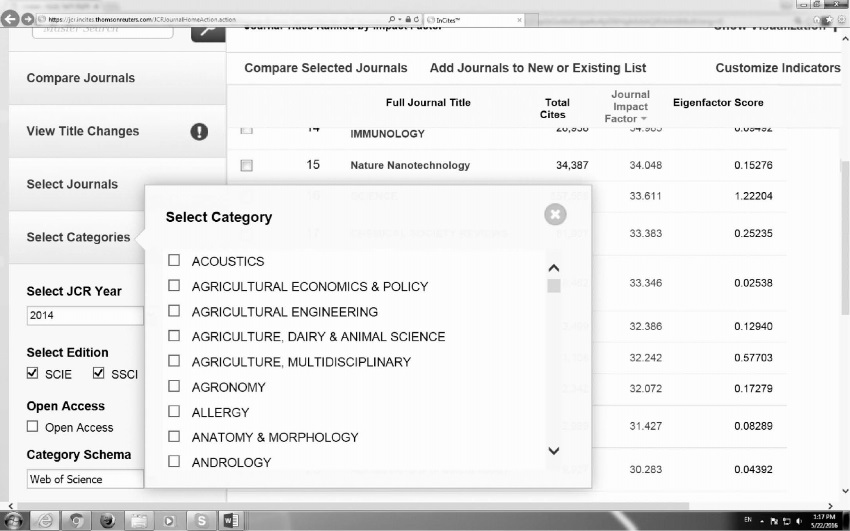Open Firefox from the taskbar
Image resolution: width=850 pixels, height=531 pixels.
click(x=108, y=521)
